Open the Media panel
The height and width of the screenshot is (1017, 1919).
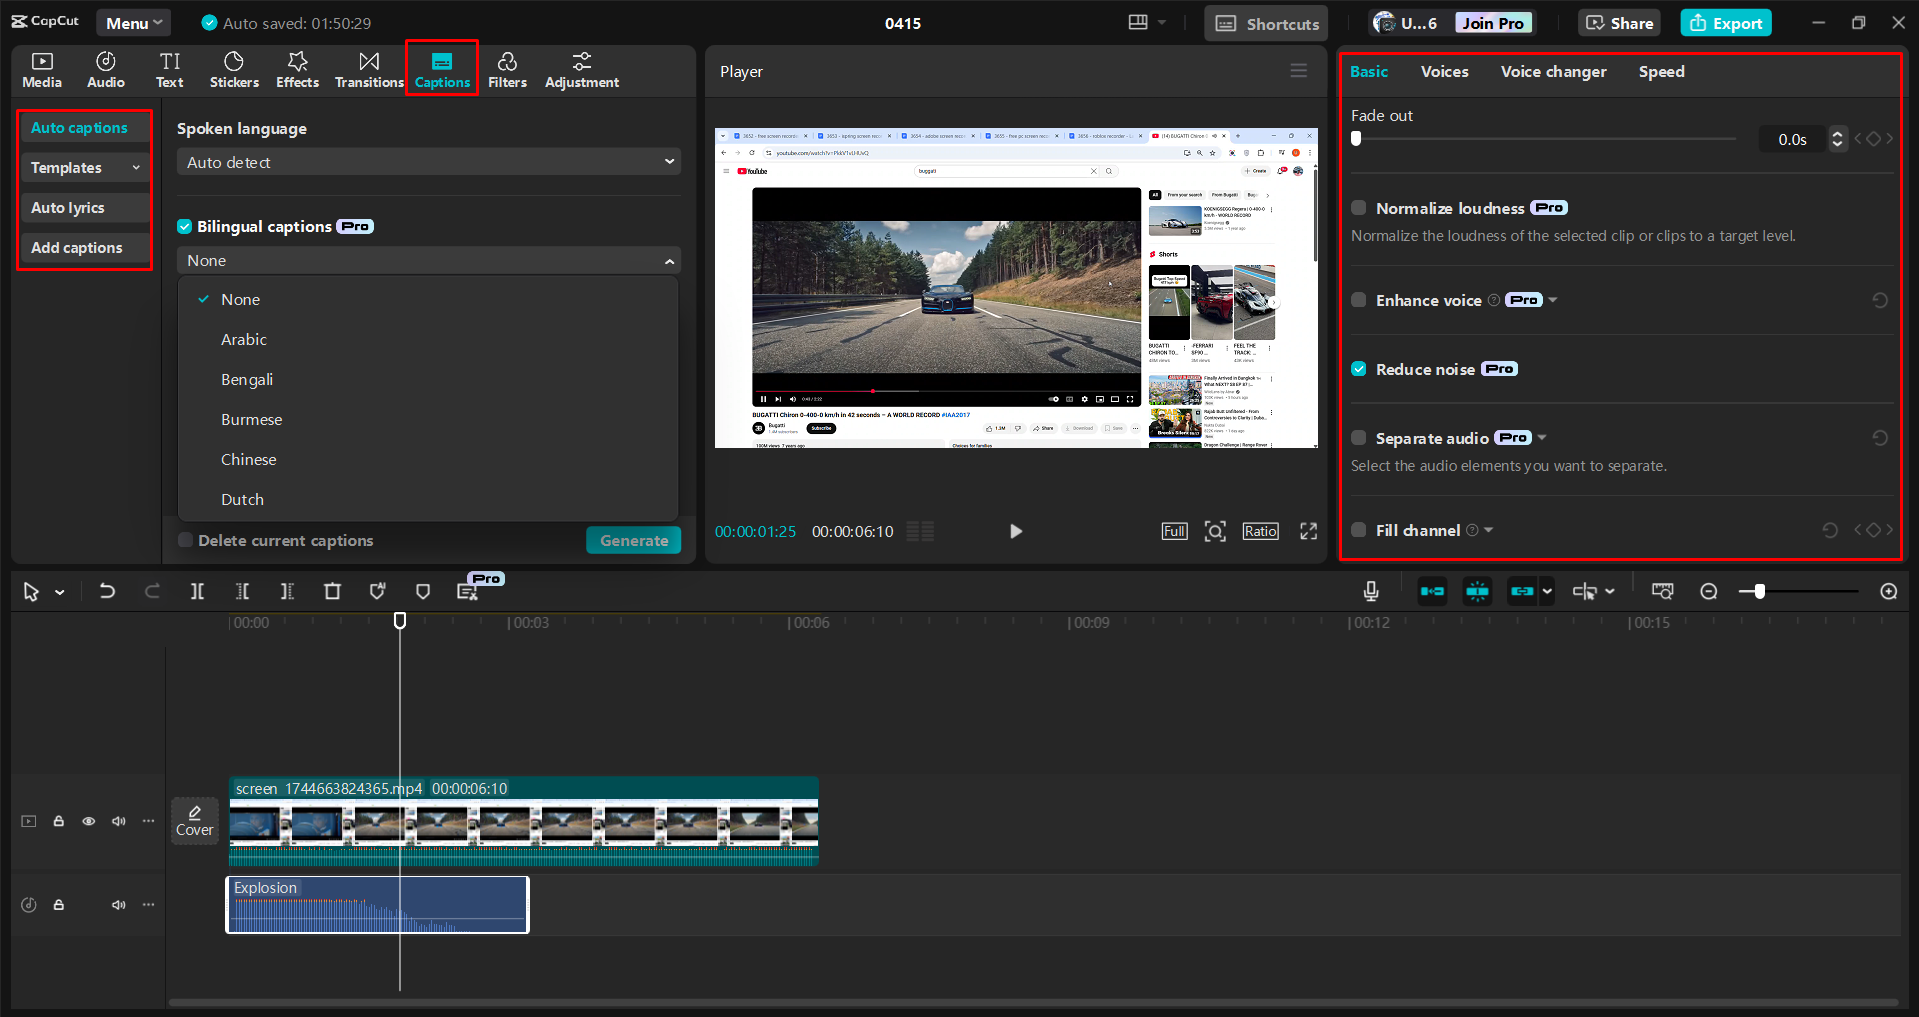[42, 69]
